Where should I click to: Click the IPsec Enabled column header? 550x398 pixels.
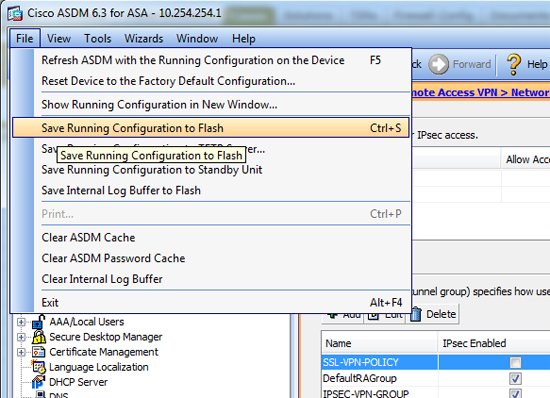point(494,343)
